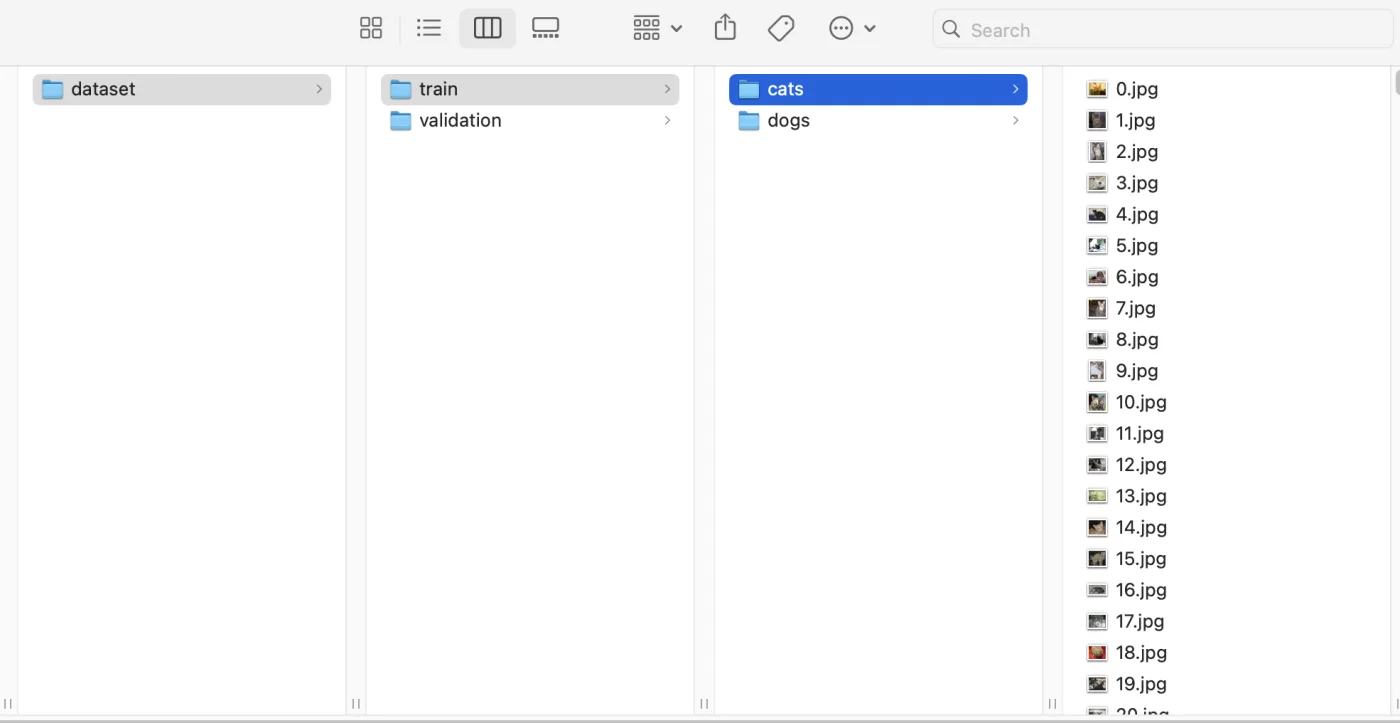
Task: Select file 9.jpg
Action: (x=1136, y=371)
